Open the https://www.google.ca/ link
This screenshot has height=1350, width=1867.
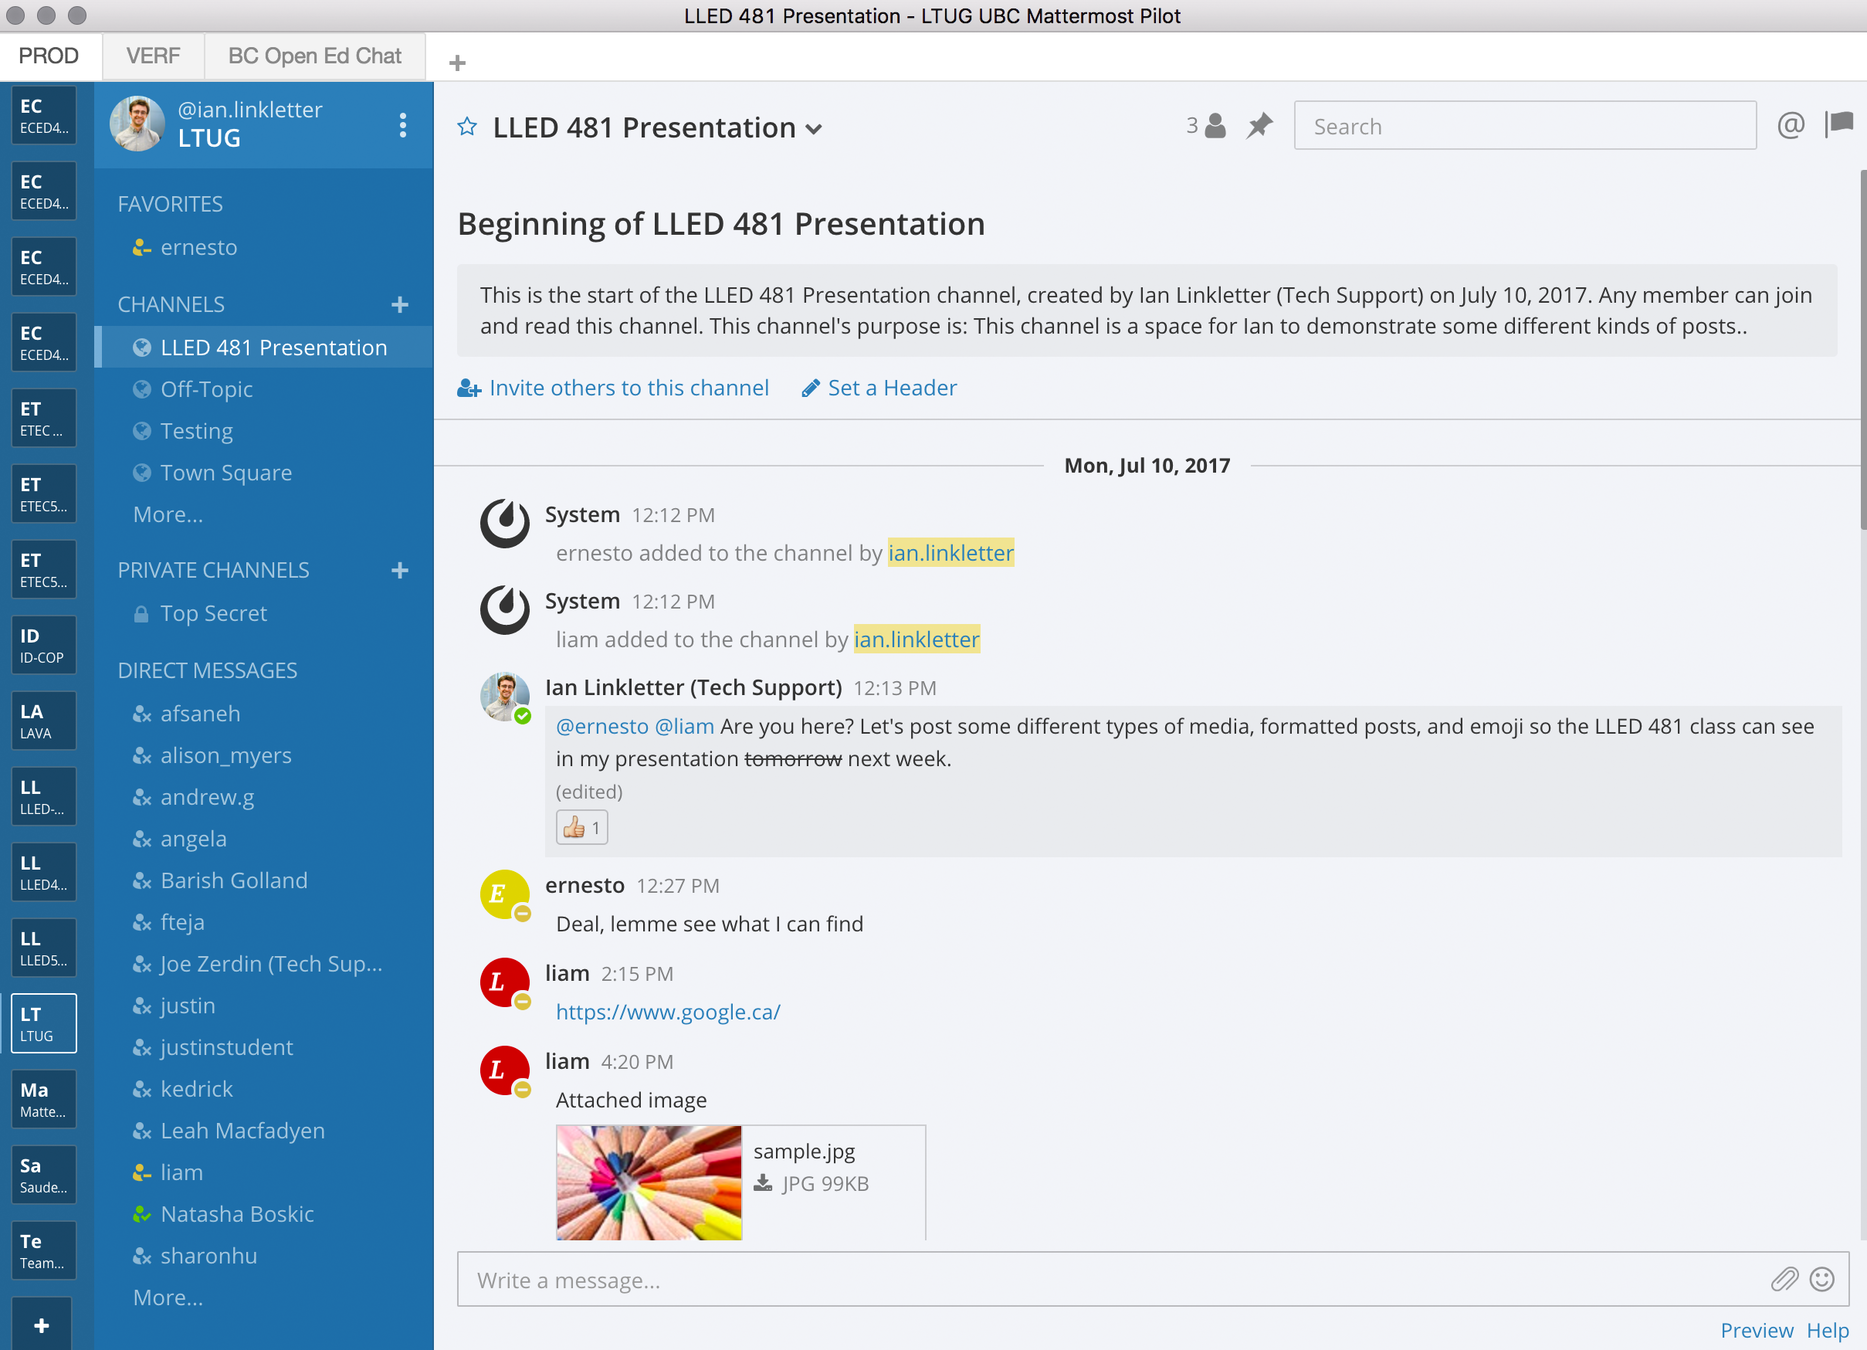pyautogui.click(x=668, y=1012)
